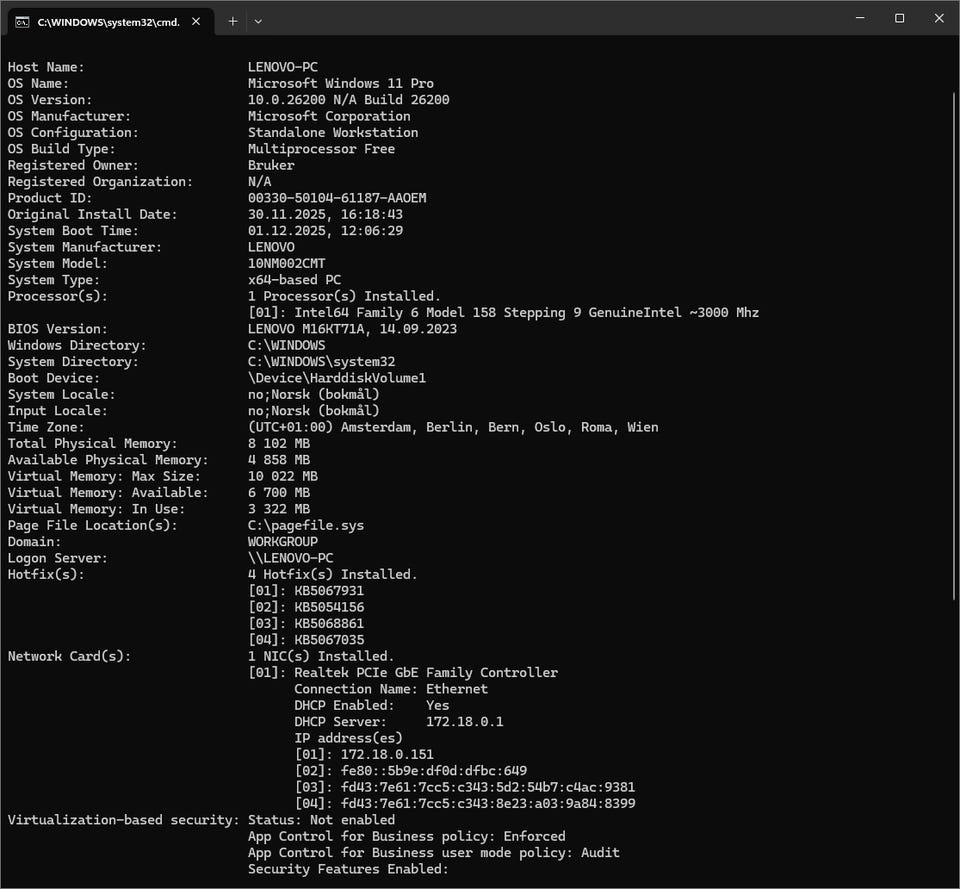Click the label Registered Organization:

click(100, 182)
